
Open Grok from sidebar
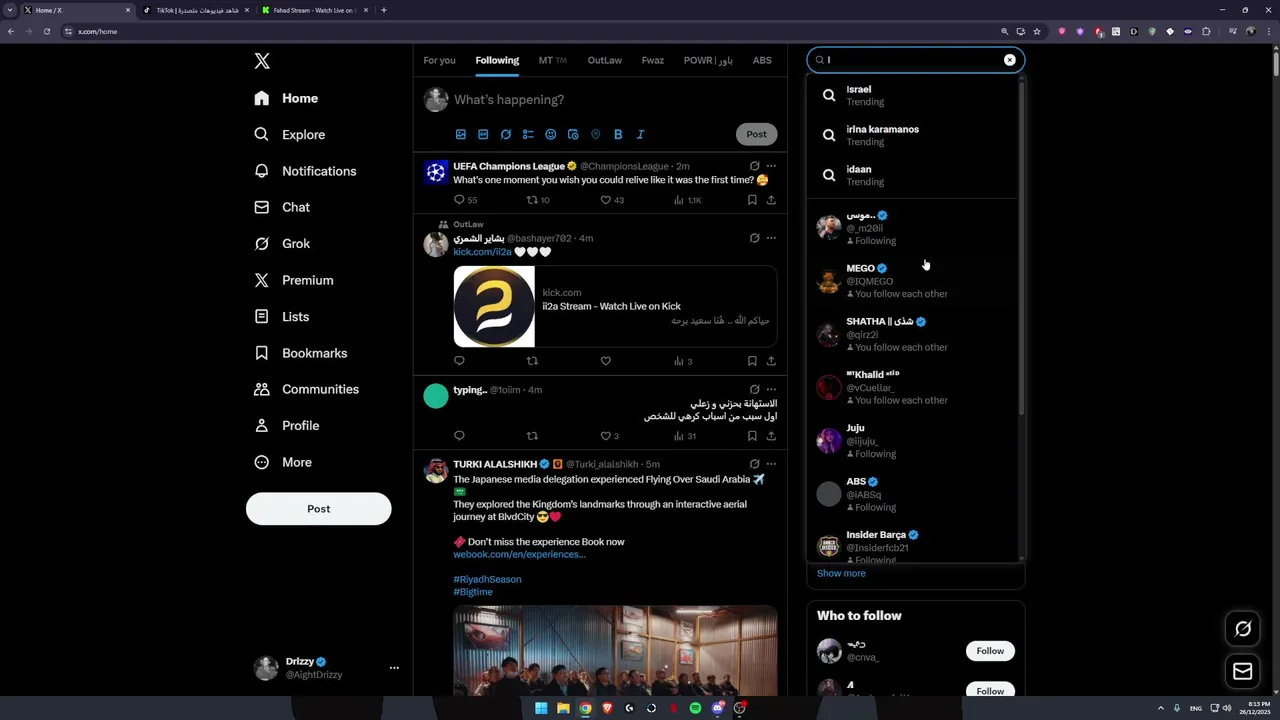pyautogui.click(x=282, y=243)
